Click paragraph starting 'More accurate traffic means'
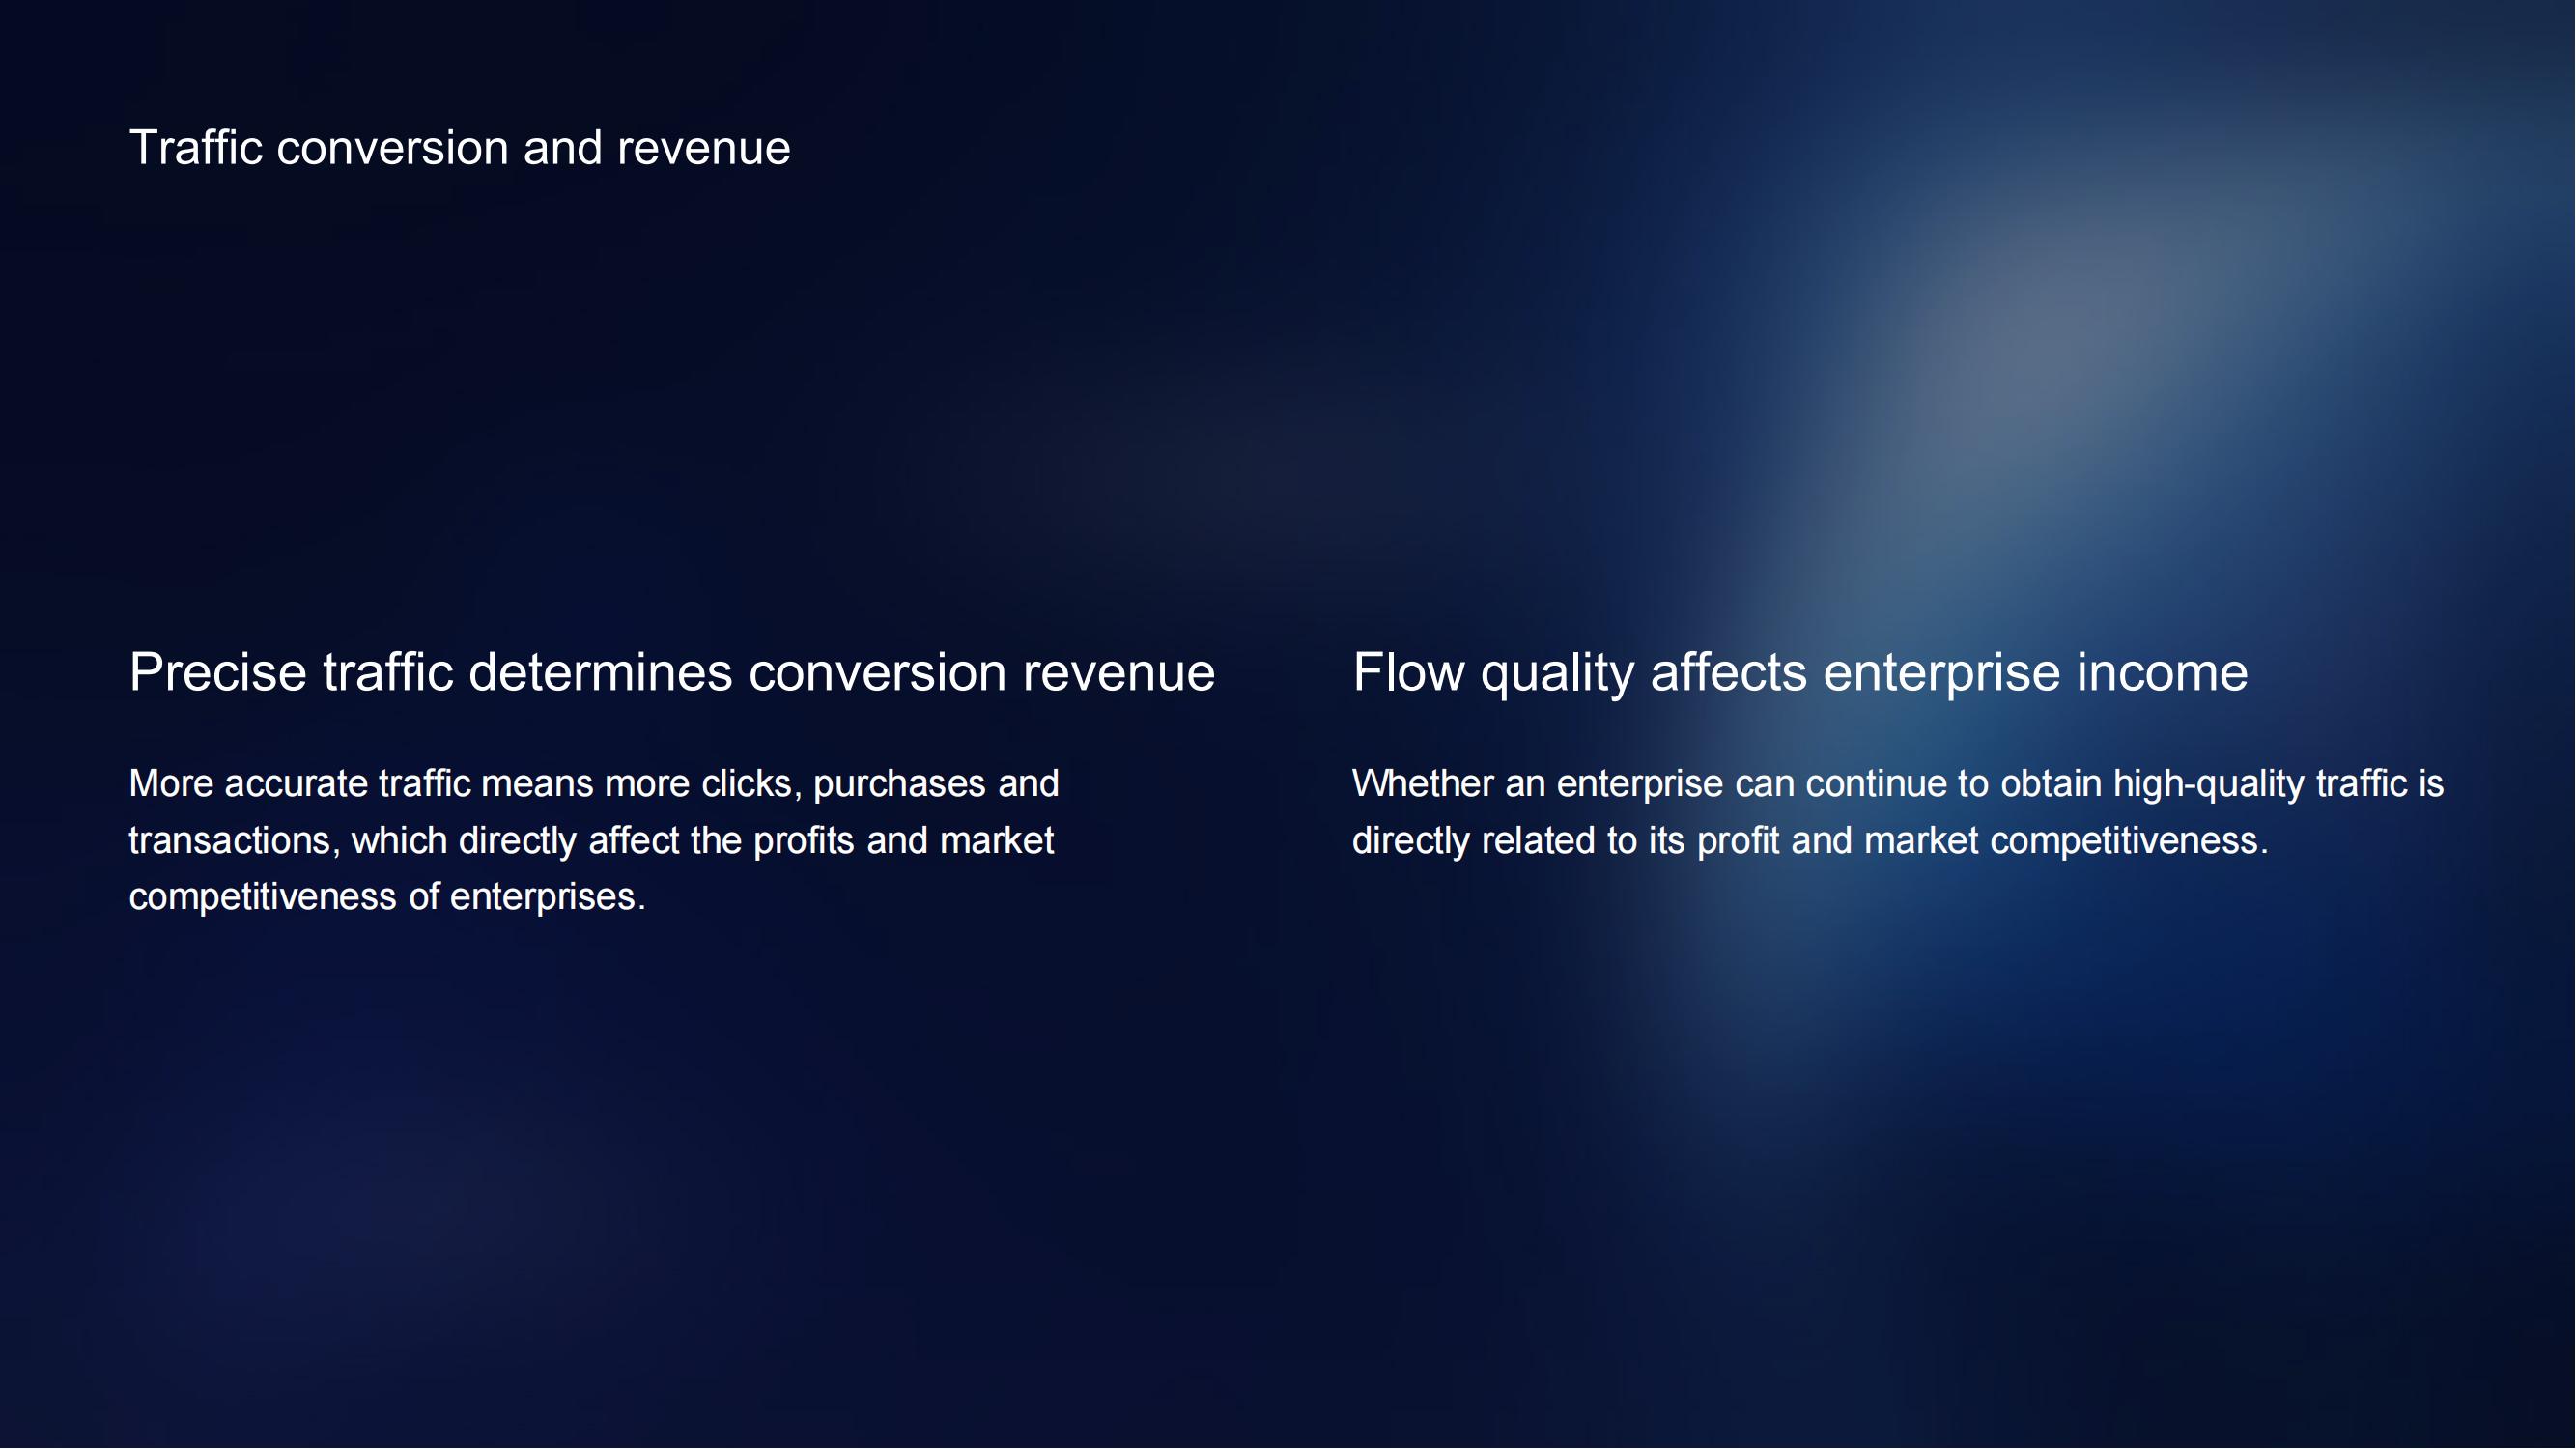 click(x=594, y=840)
